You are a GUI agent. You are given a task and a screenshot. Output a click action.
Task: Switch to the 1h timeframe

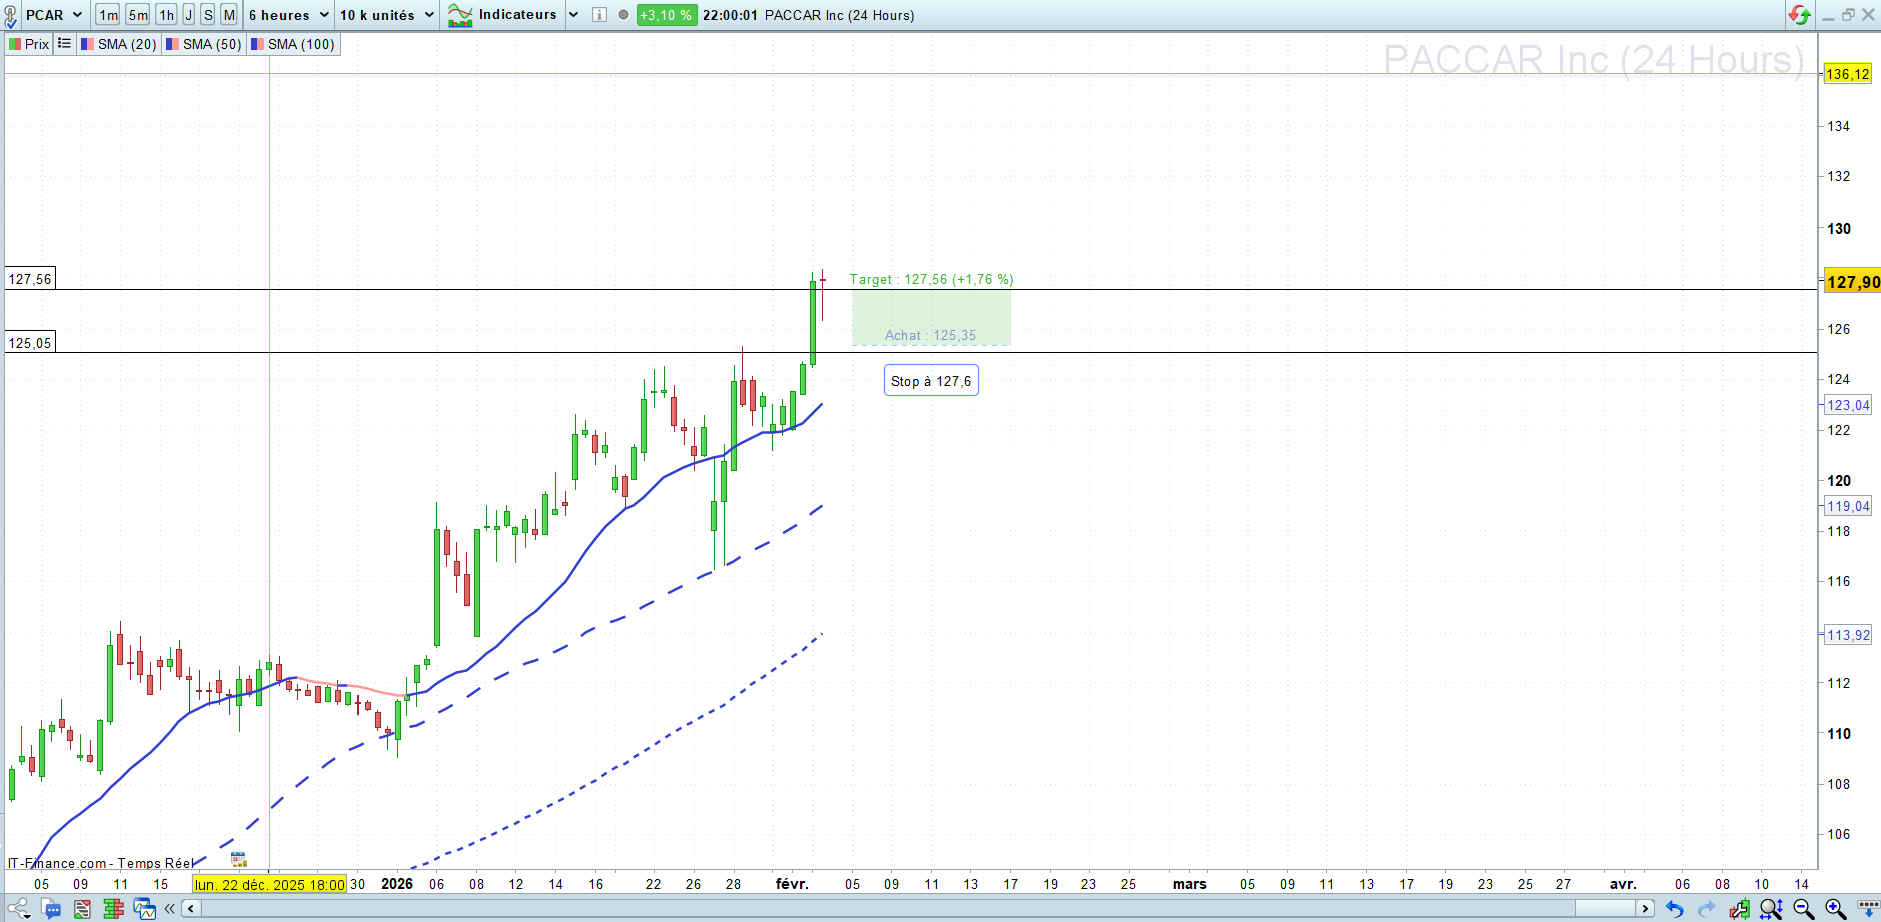click(167, 15)
